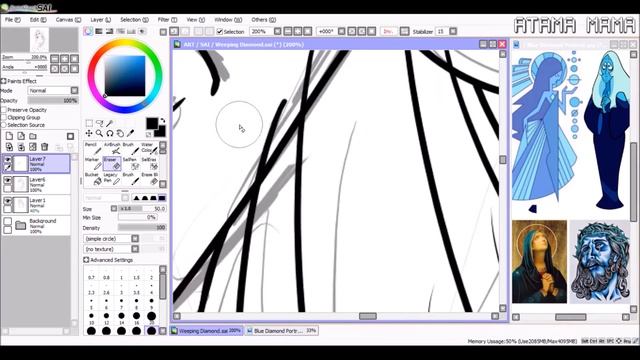Click the foreground color swatch
Viewport: 640px width, 360px height.
pyautogui.click(x=152, y=123)
